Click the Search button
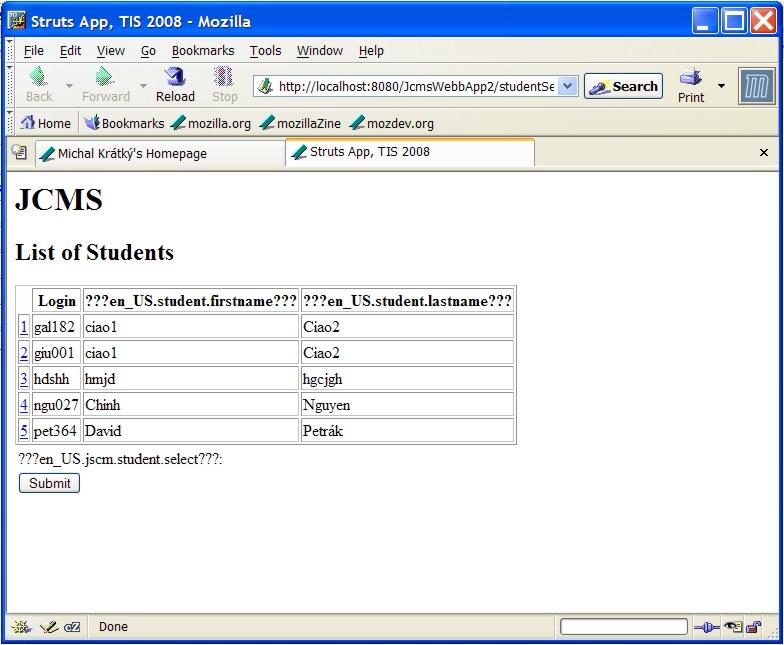 coord(624,86)
